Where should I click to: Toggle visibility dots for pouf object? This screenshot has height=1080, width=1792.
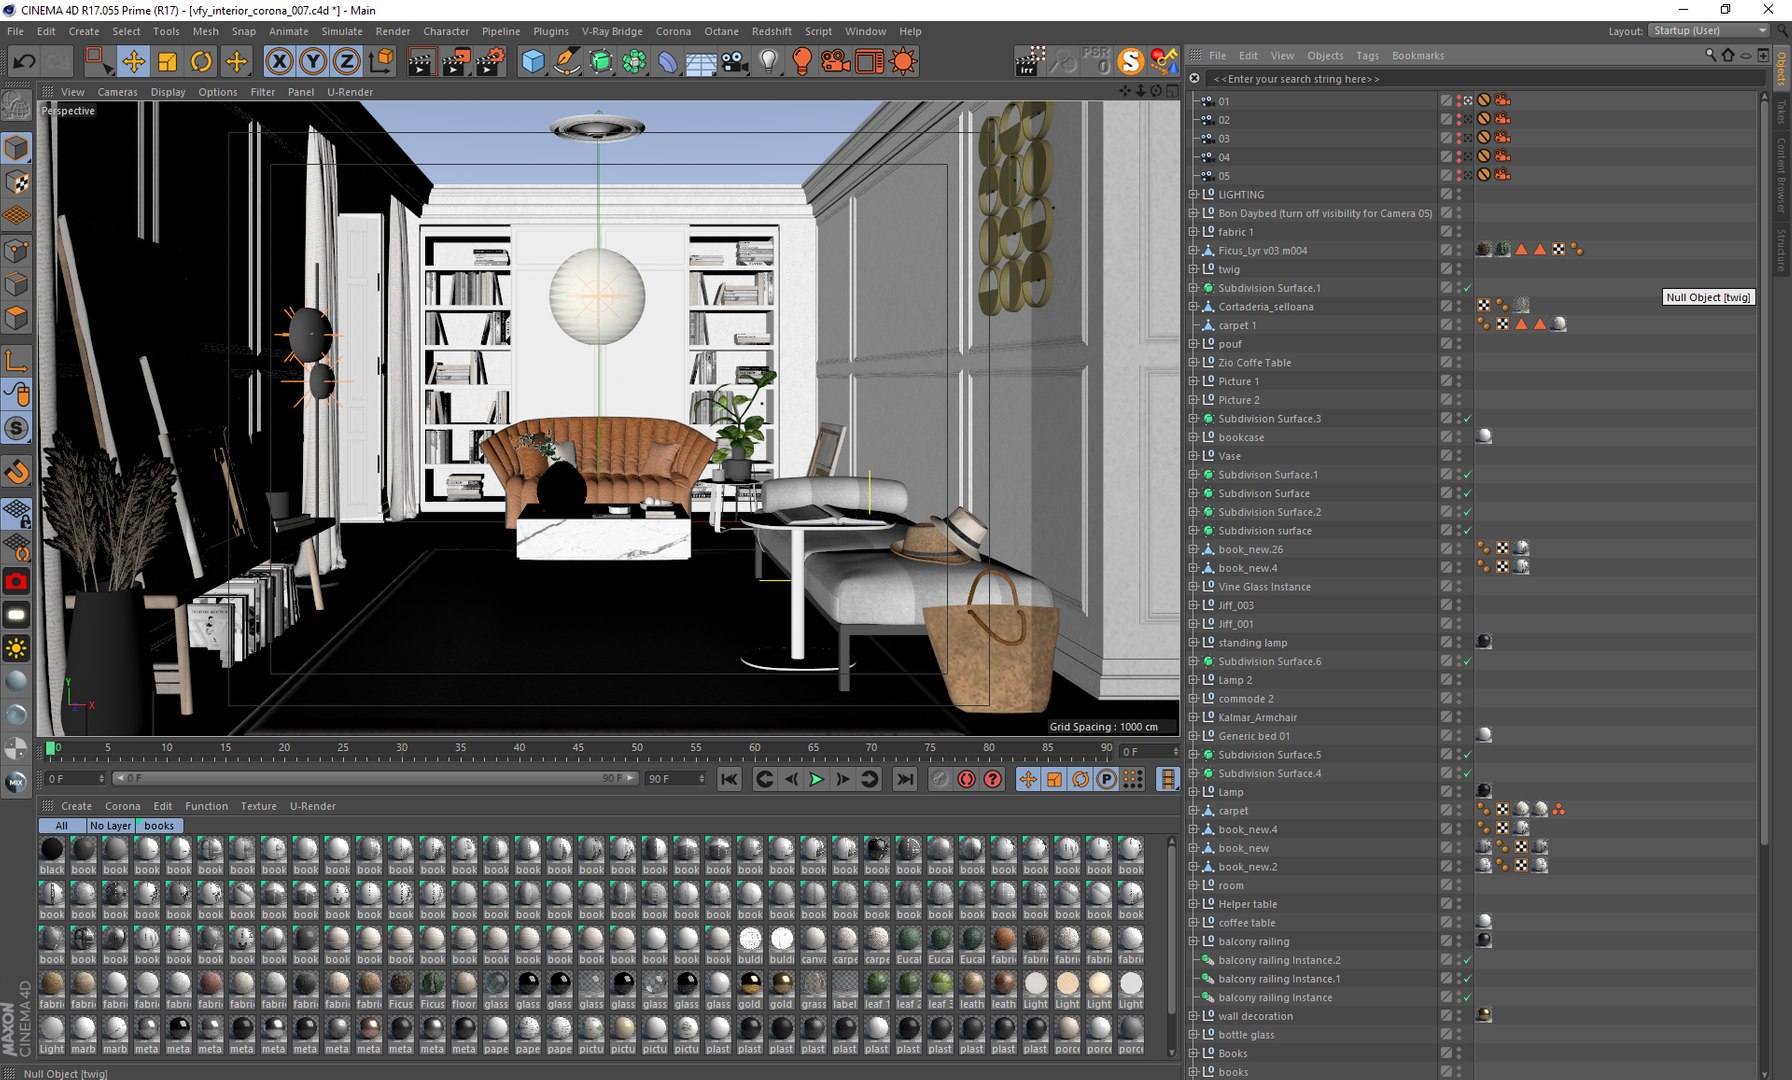1459,344
